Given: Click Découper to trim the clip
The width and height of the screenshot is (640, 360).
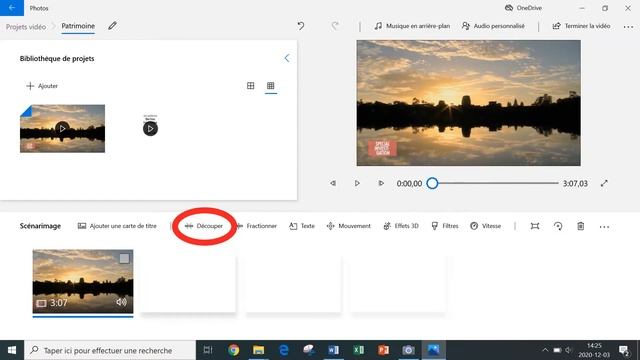Looking at the screenshot, I should (204, 226).
